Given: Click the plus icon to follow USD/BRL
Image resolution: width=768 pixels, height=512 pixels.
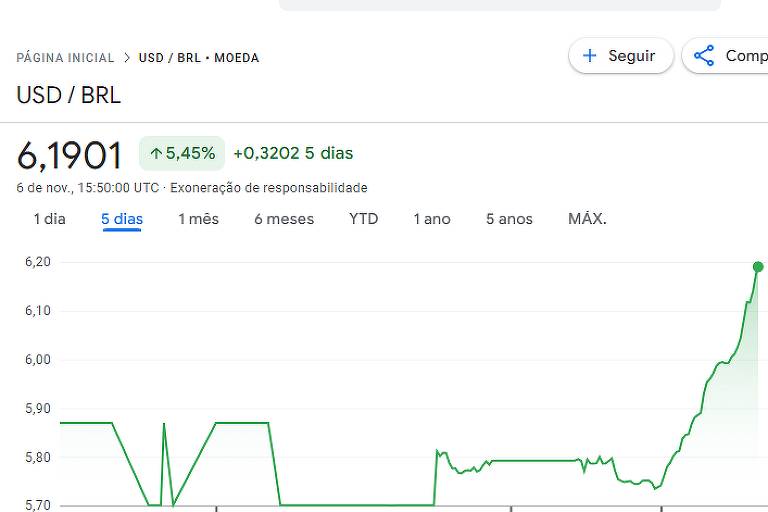Looking at the screenshot, I should (590, 56).
